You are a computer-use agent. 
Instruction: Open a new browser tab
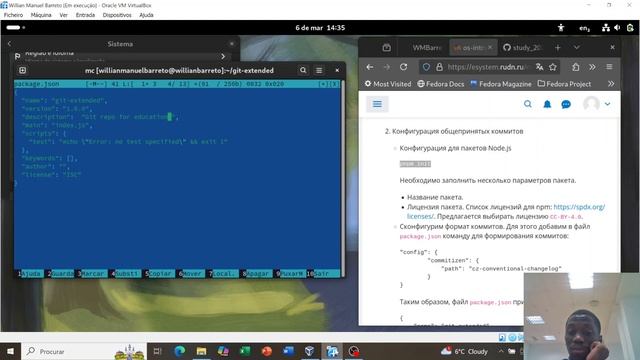click(558, 48)
